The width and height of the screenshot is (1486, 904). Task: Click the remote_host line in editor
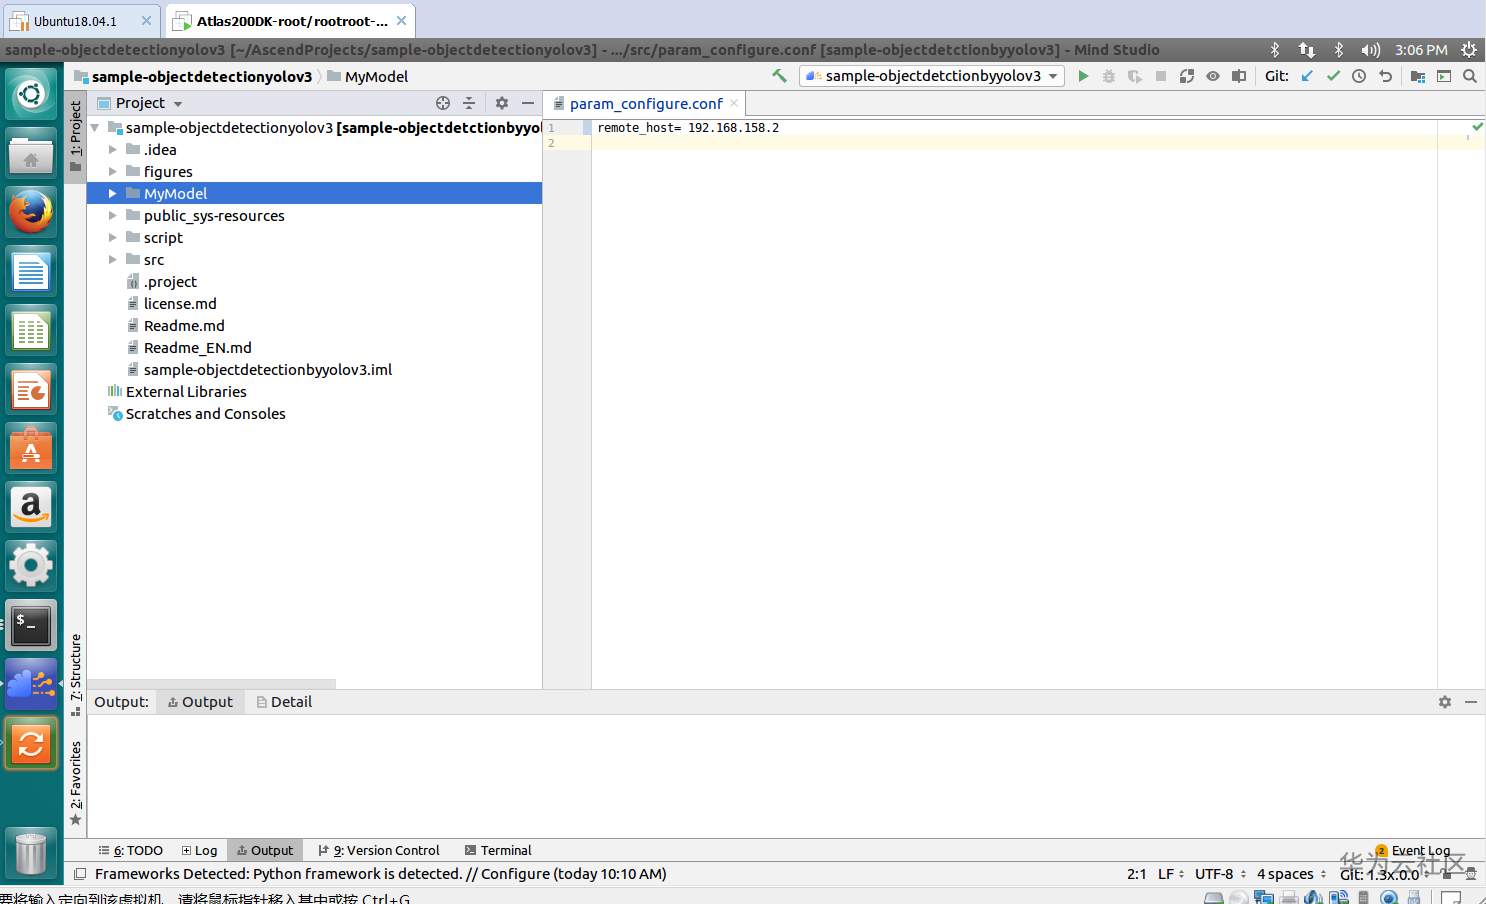click(688, 128)
